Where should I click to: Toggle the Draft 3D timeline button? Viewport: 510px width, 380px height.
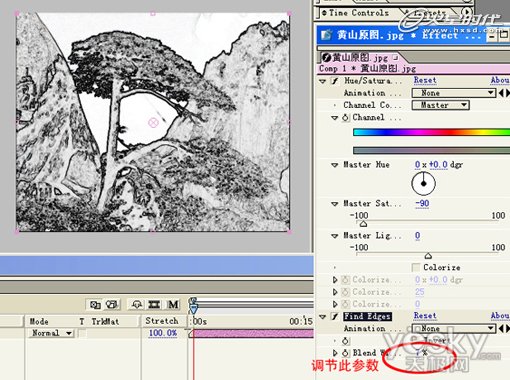click(x=112, y=304)
